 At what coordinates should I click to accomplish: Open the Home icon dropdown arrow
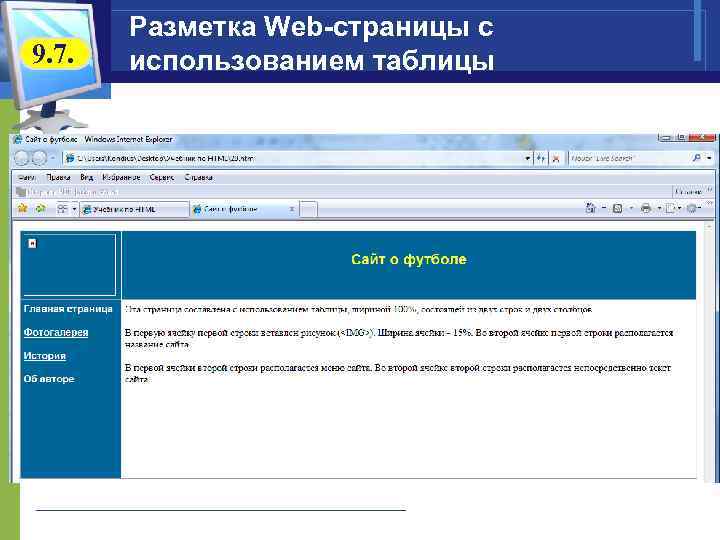pos(604,208)
